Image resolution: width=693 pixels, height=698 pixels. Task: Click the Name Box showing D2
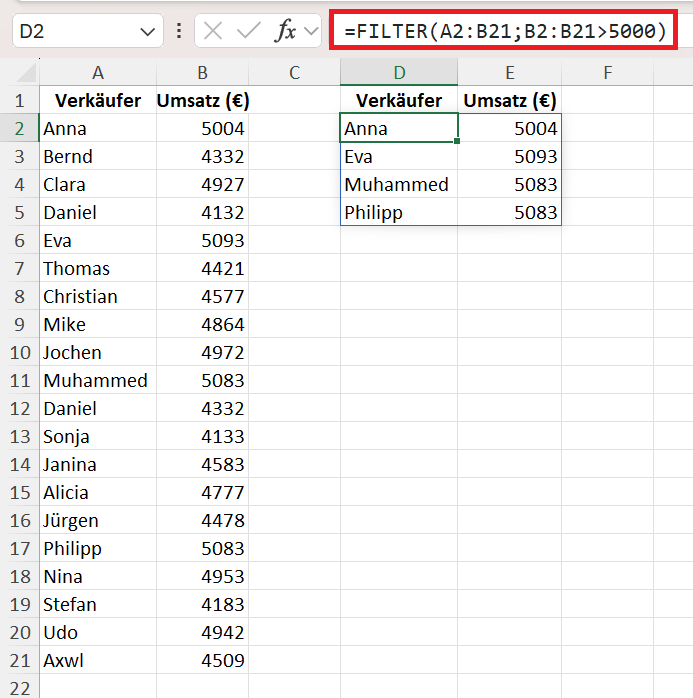coord(88,31)
